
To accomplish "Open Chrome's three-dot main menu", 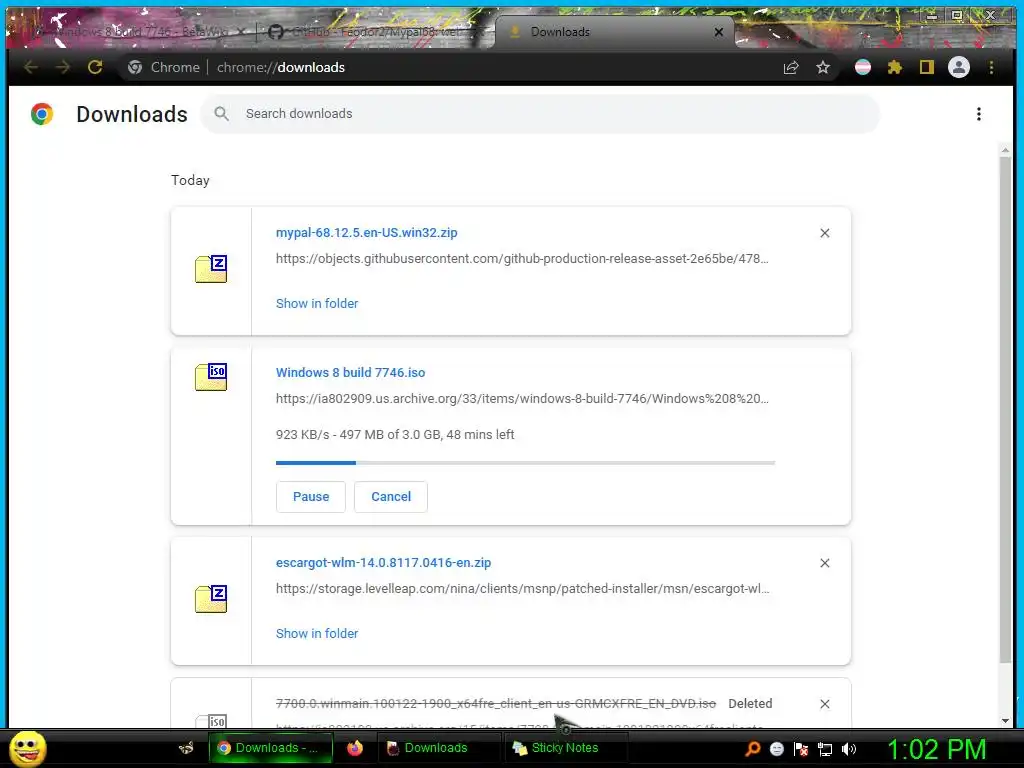I will point(991,67).
